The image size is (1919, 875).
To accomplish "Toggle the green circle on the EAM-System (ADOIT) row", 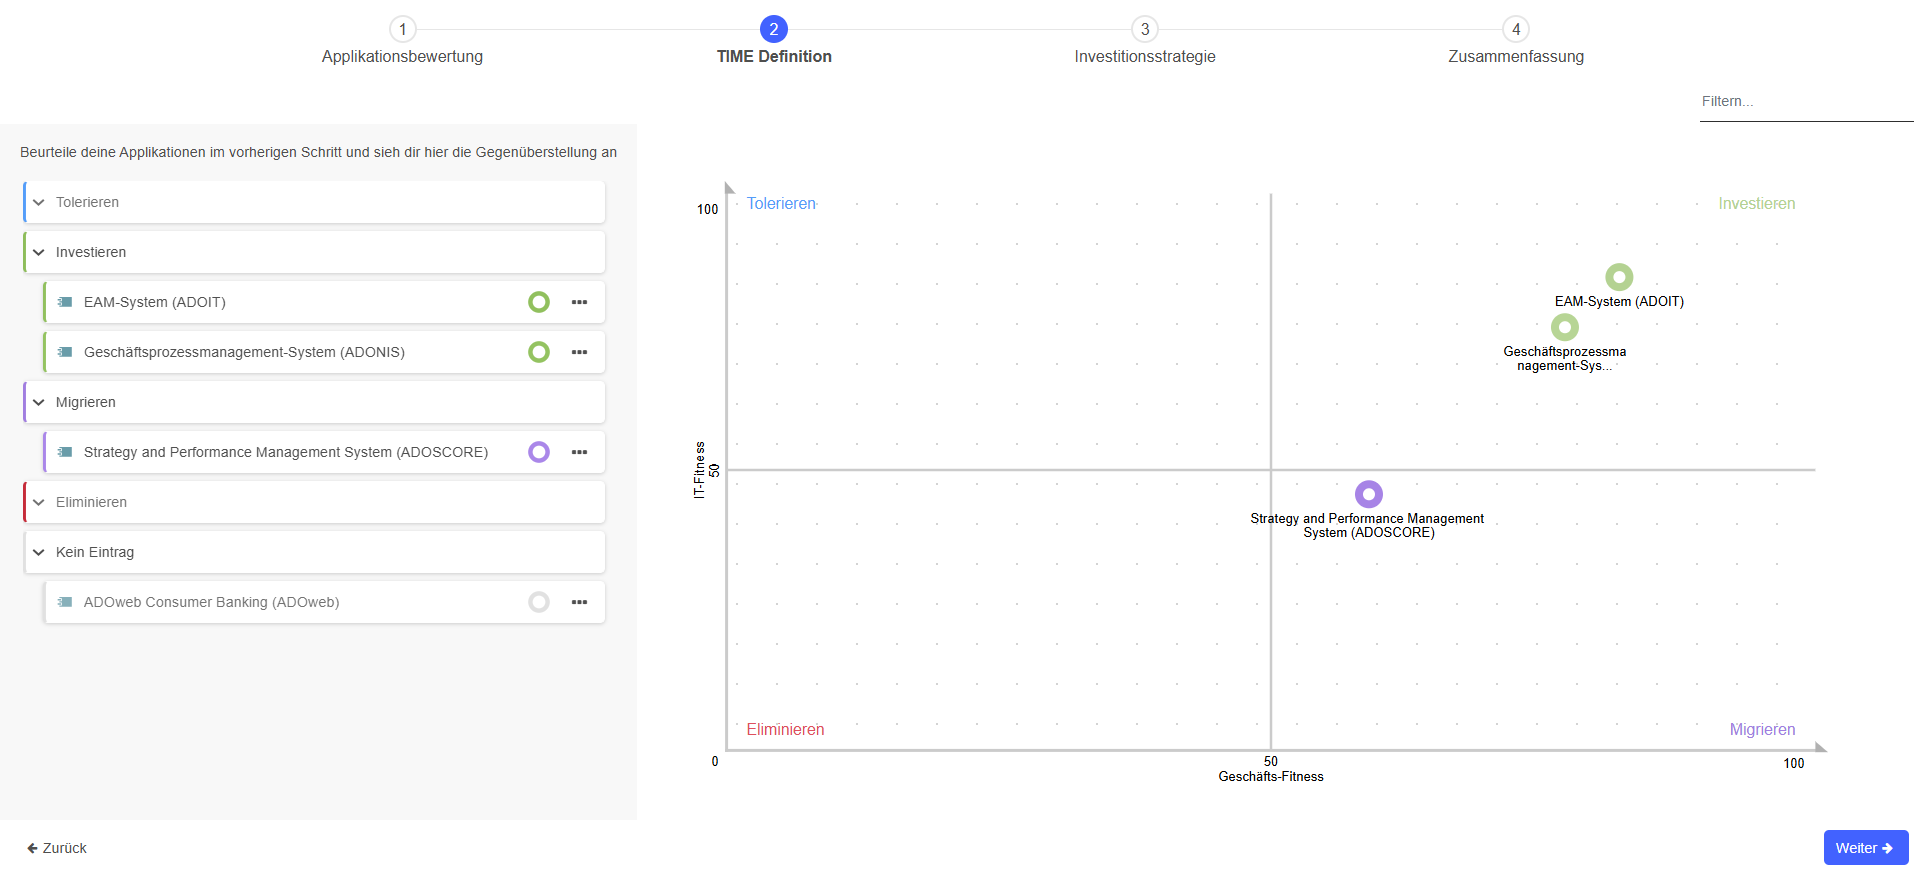I will click(x=539, y=302).
